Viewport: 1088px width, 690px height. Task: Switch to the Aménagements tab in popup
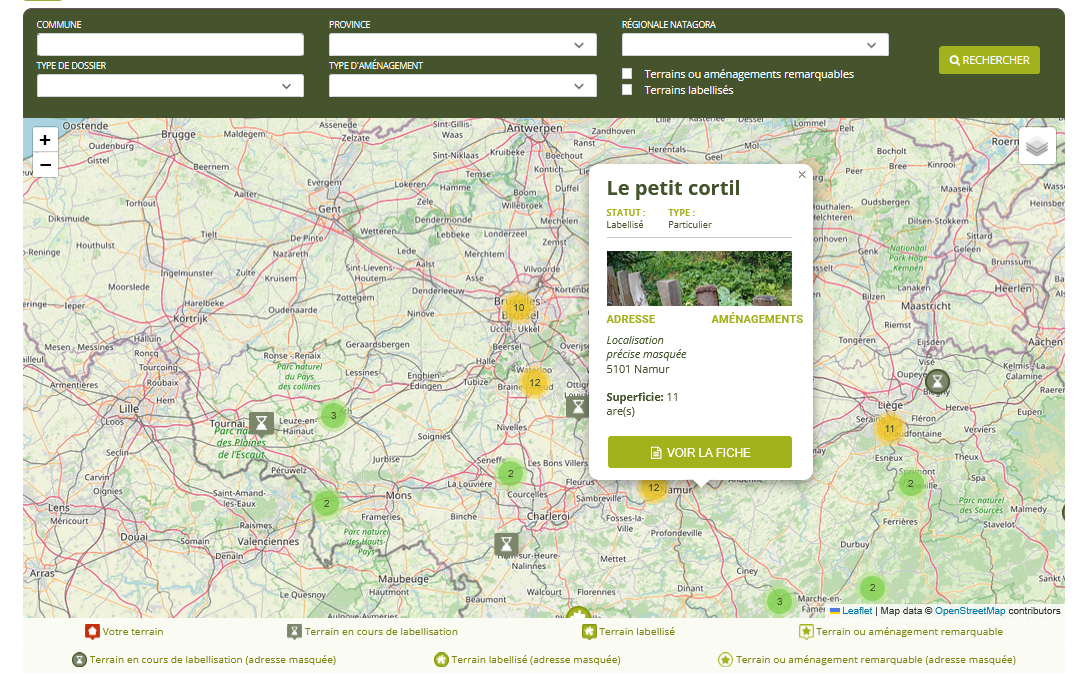pos(756,320)
